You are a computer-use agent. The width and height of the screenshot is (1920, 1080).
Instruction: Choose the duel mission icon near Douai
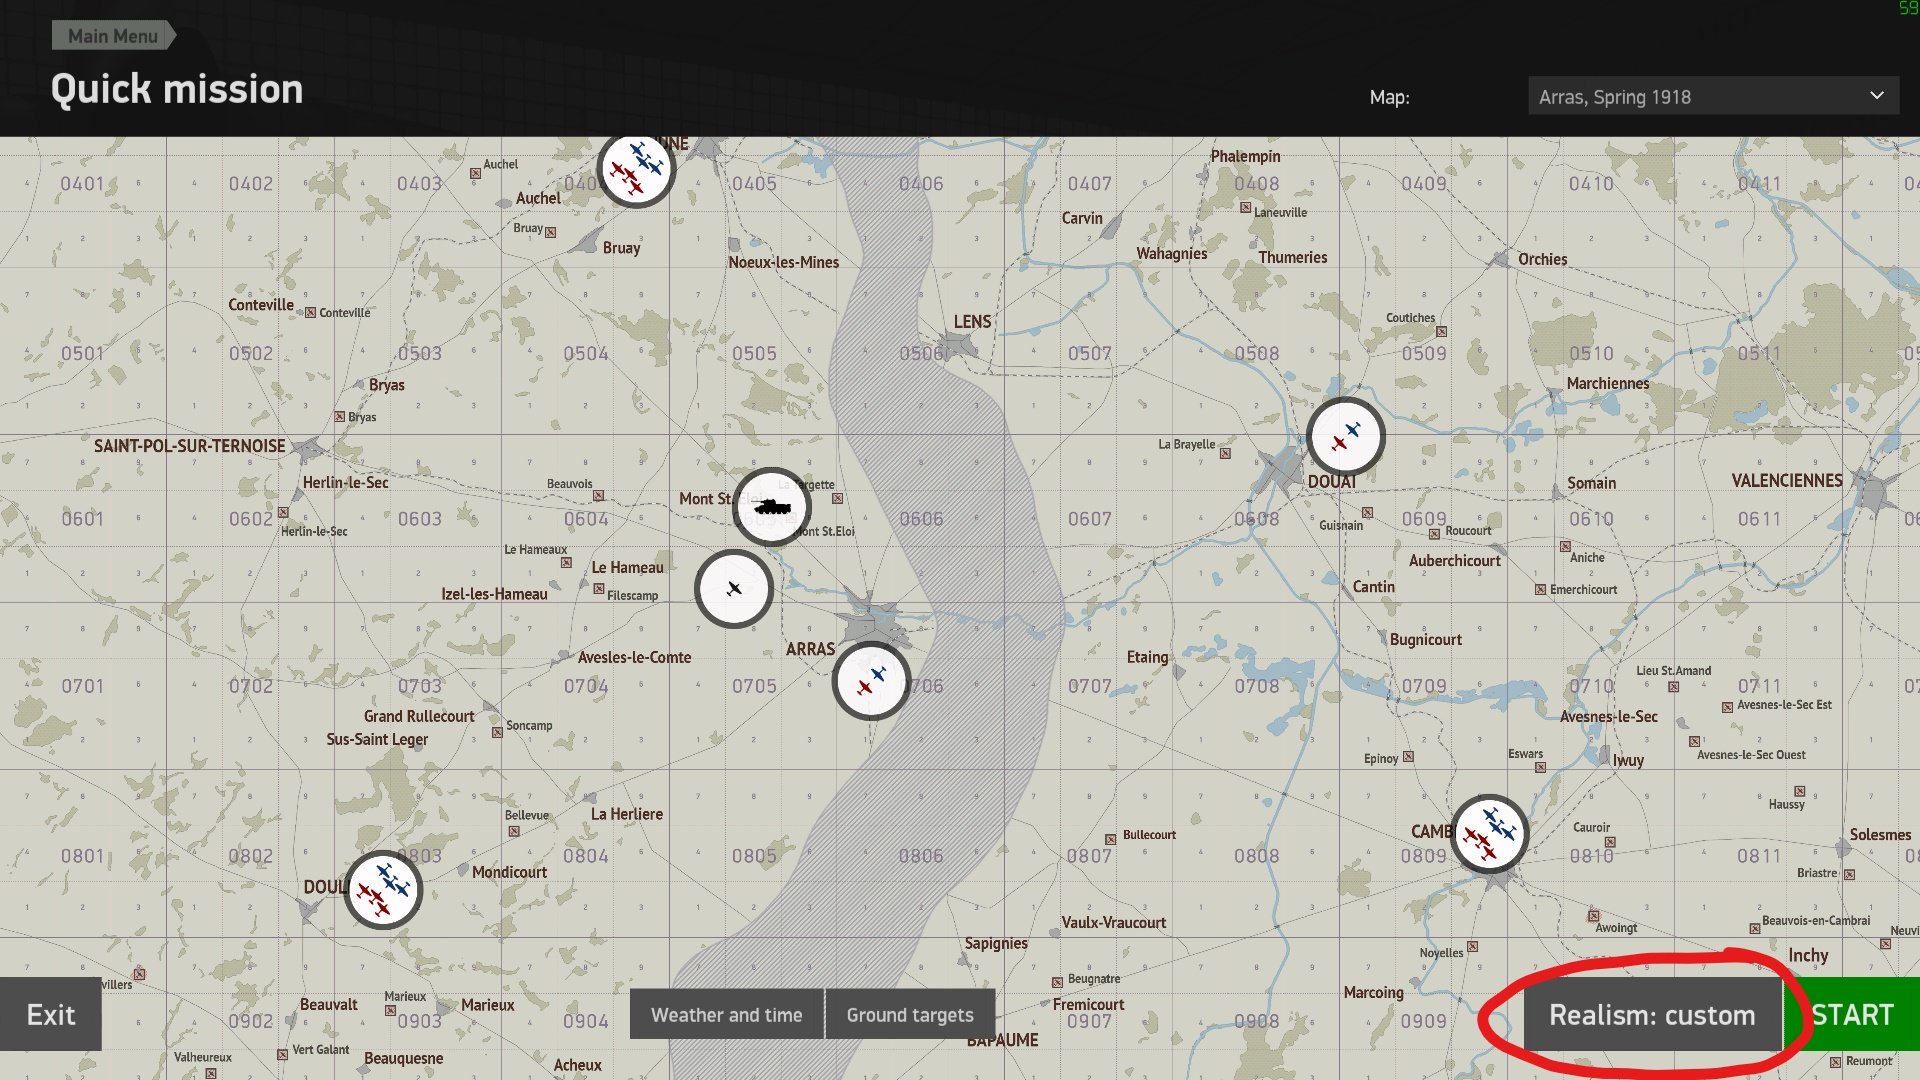(x=1345, y=436)
